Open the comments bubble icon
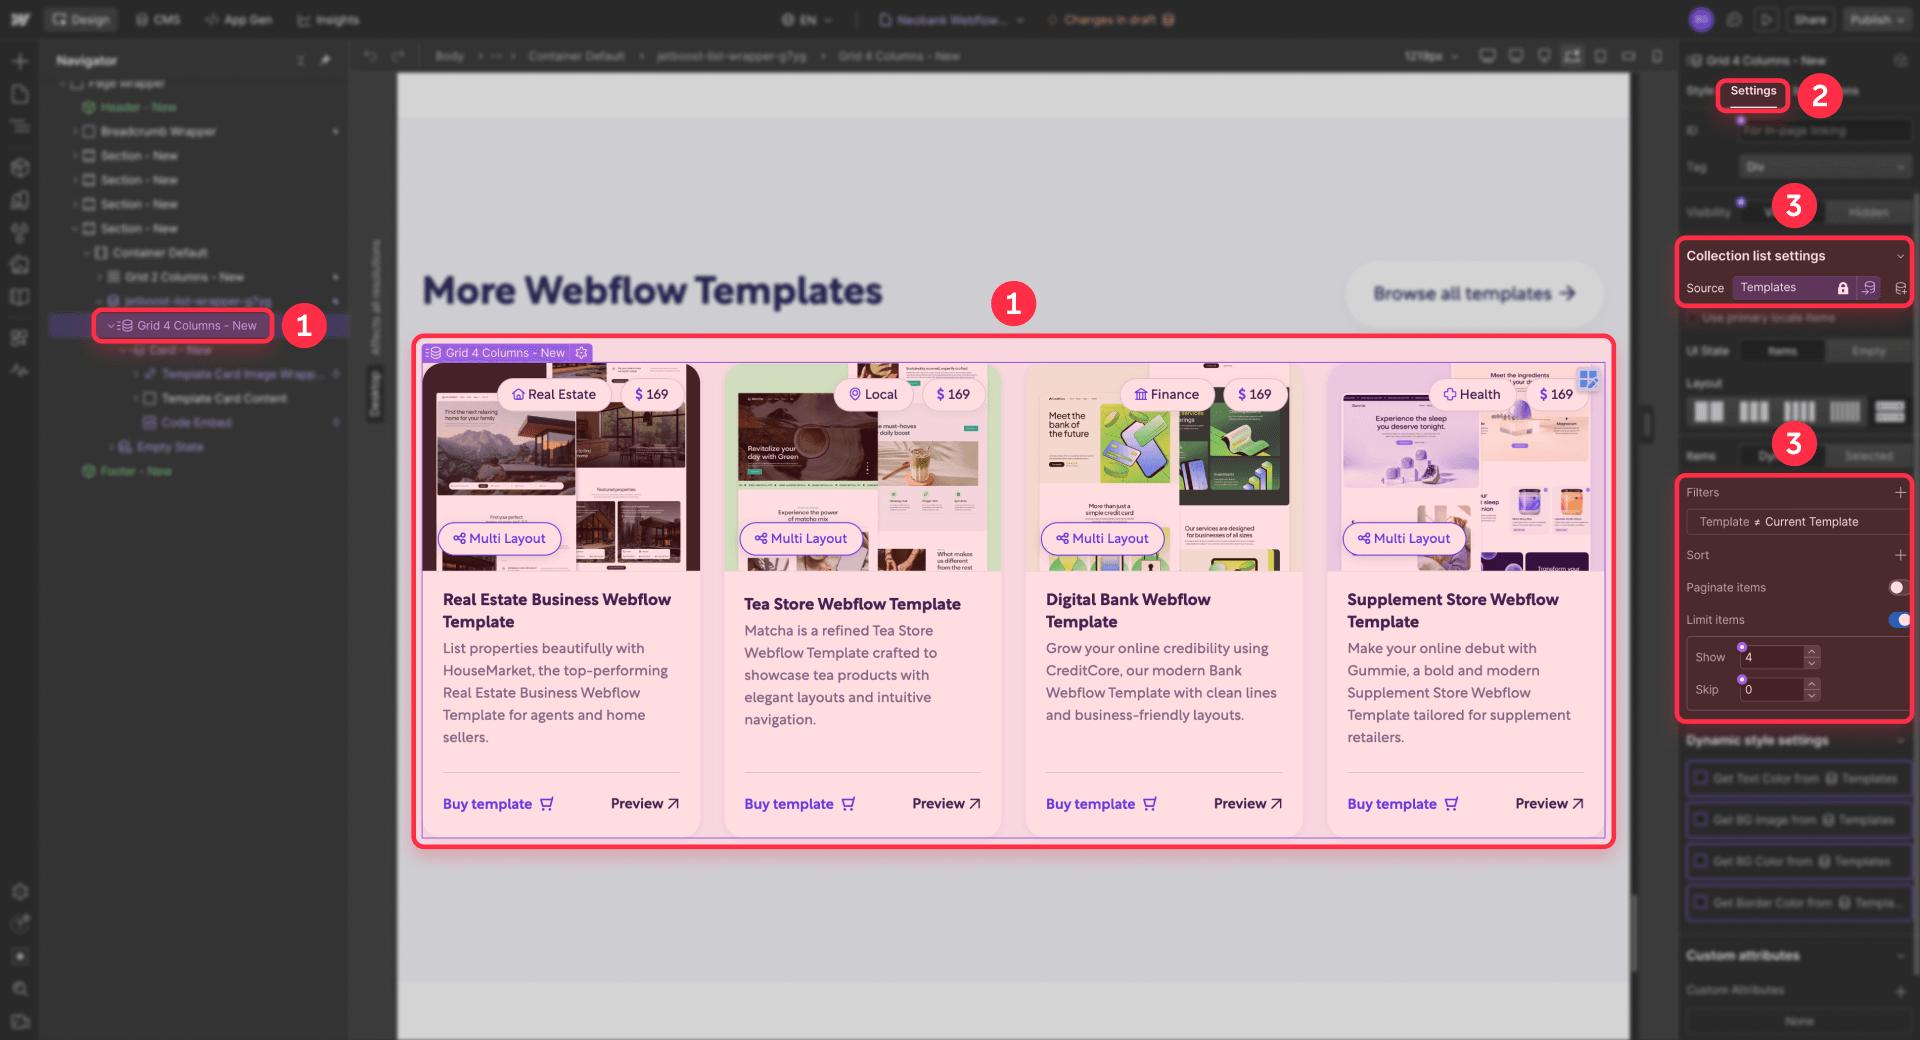This screenshot has width=1920, height=1040. tap(1734, 20)
